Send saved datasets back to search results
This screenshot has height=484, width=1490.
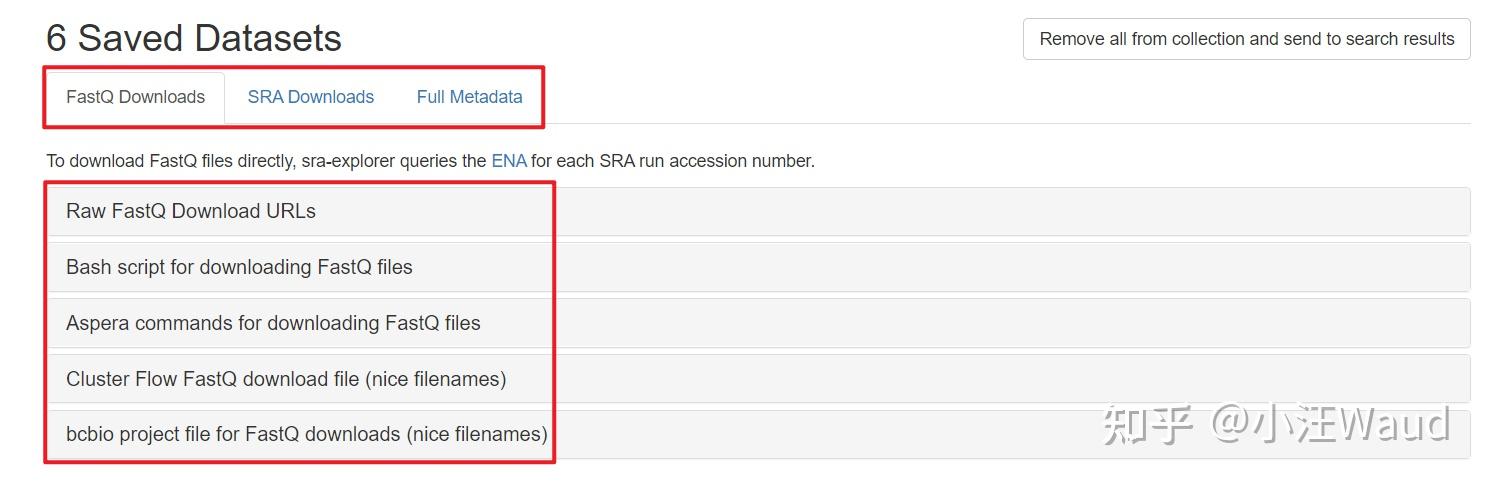1246,39
